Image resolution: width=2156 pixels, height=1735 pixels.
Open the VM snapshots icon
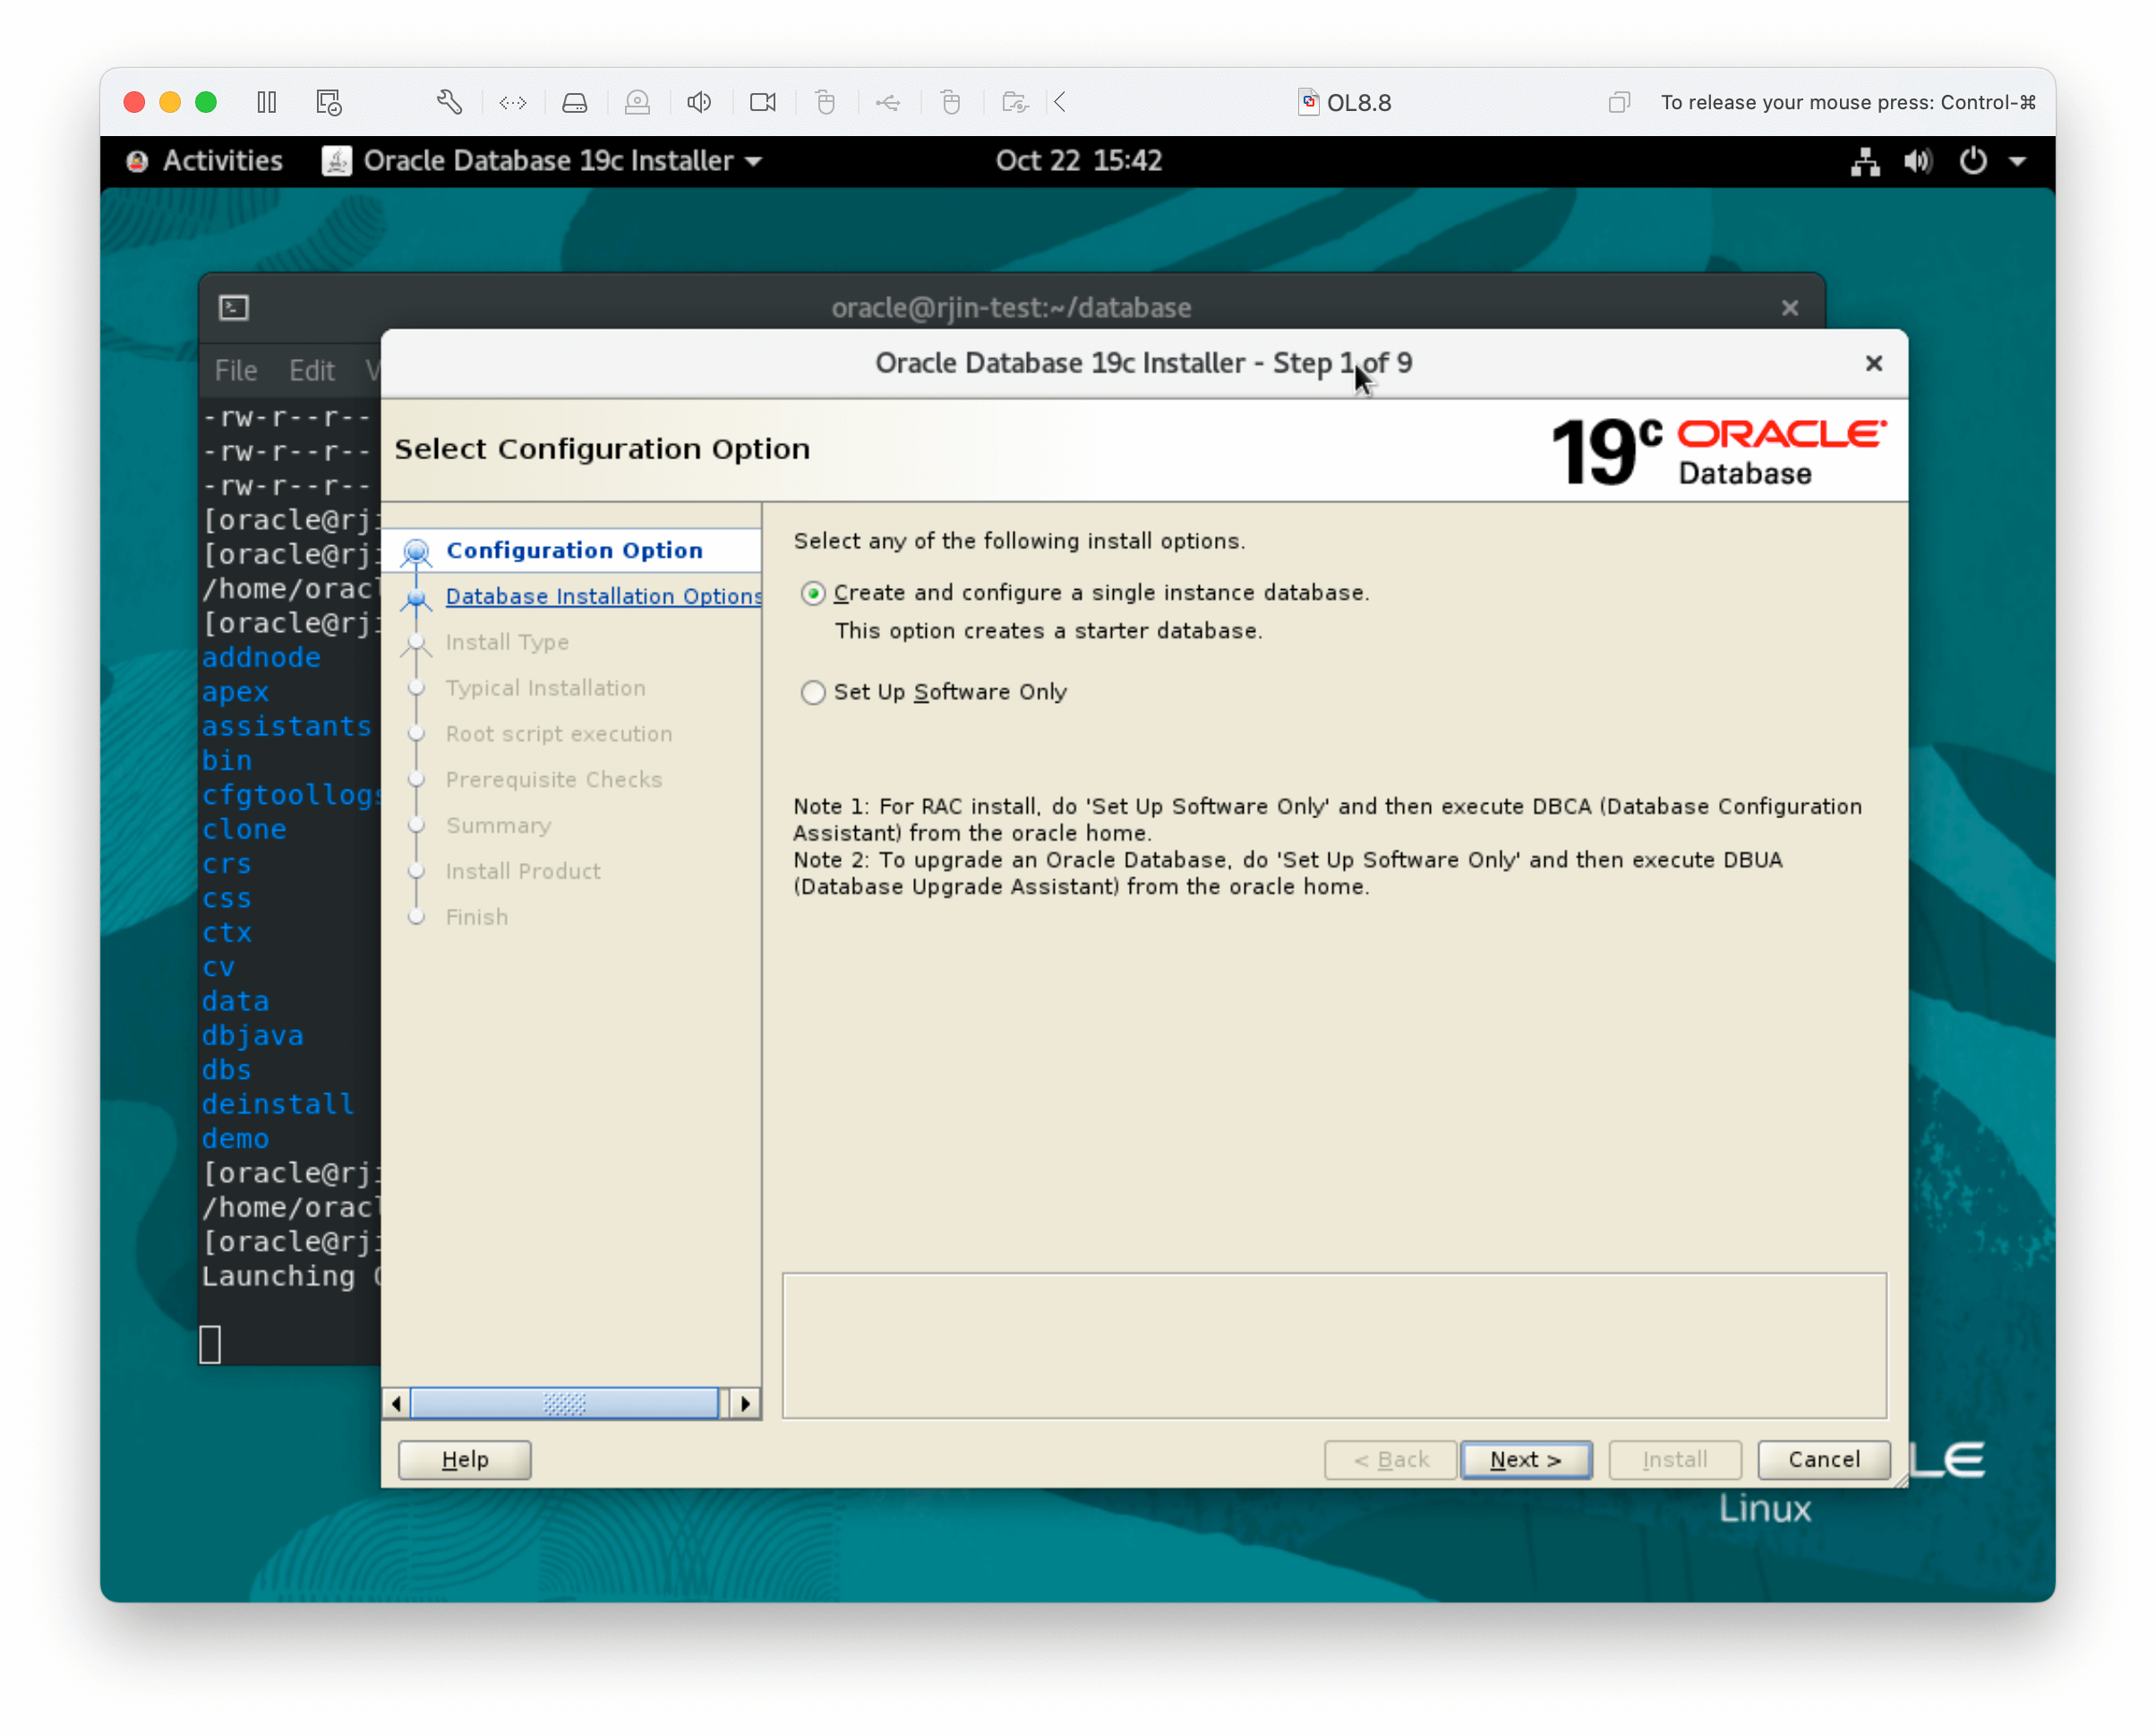pos(329,102)
